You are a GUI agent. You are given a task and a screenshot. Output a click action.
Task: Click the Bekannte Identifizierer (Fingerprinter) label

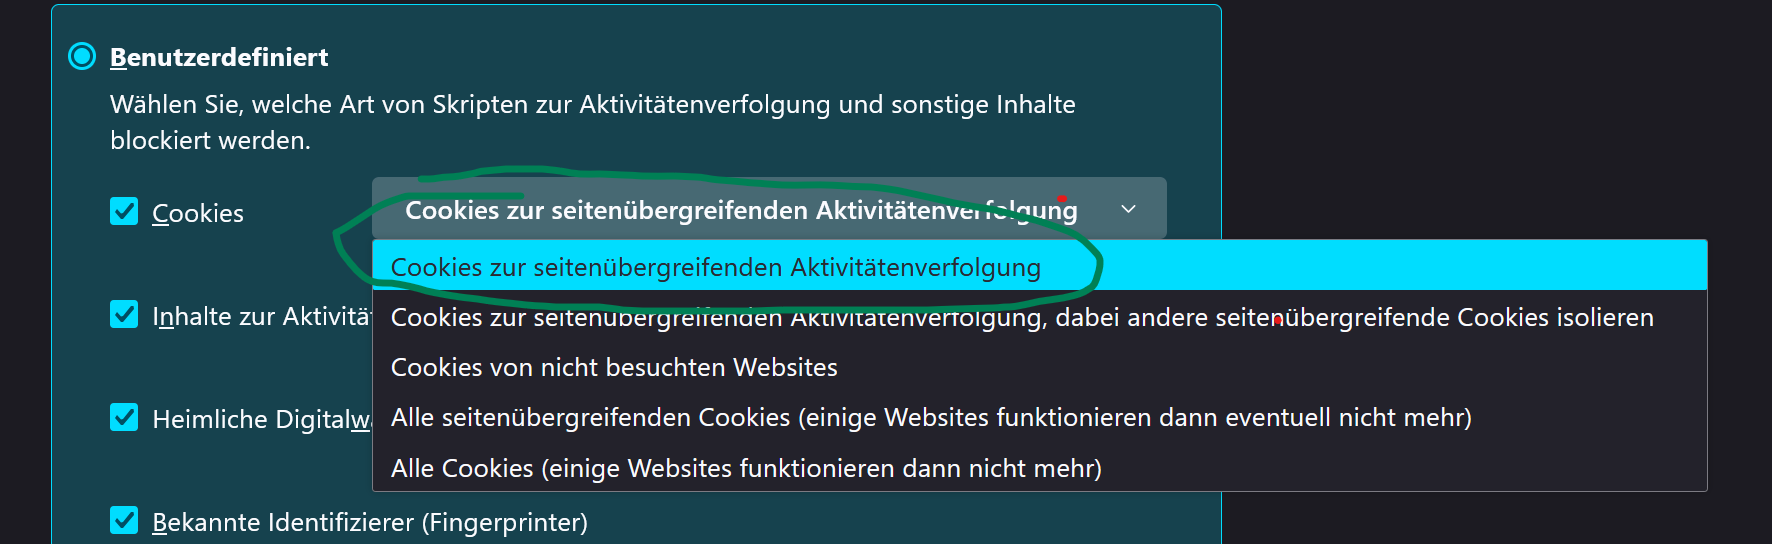(x=370, y=522)
